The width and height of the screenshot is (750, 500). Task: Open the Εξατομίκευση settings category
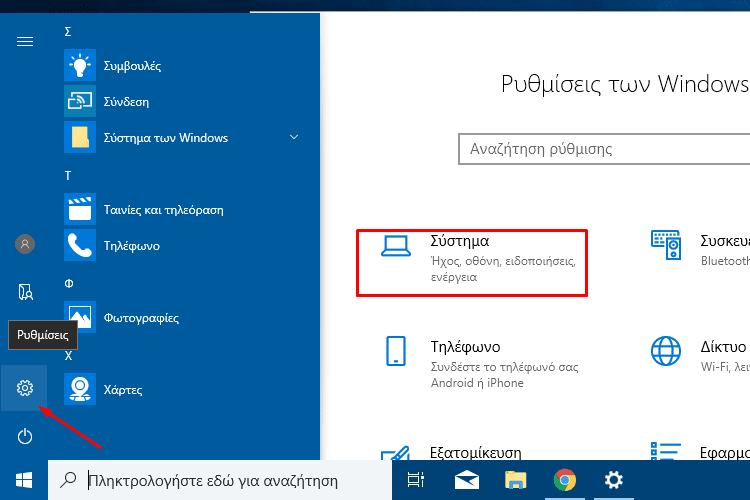pos(451,452)
